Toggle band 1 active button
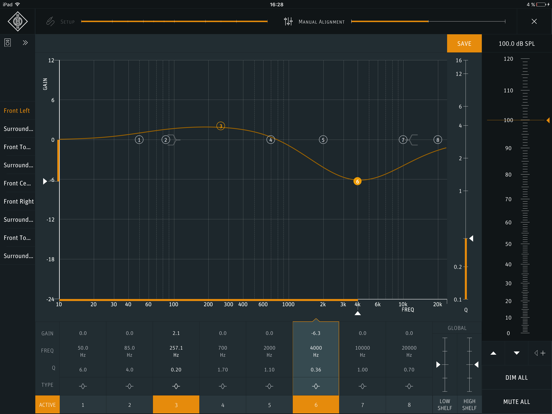The width and height of the screenshot is (552, 414). point(83,404)
